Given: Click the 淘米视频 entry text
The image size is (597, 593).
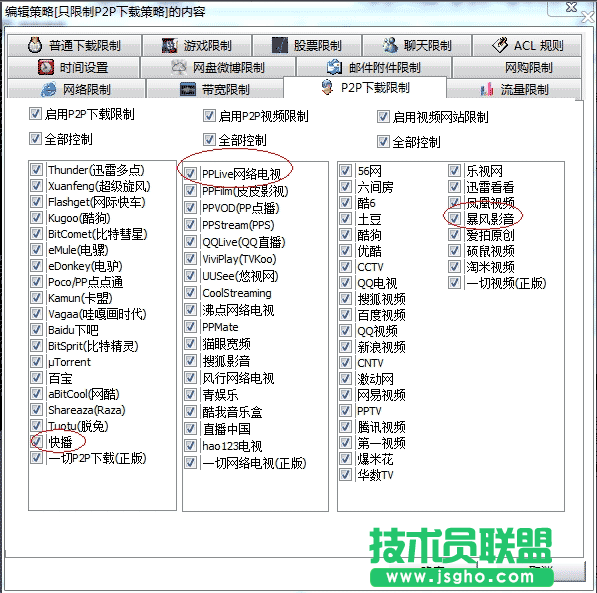Looking at the screenshot, I should pos(490,267).
